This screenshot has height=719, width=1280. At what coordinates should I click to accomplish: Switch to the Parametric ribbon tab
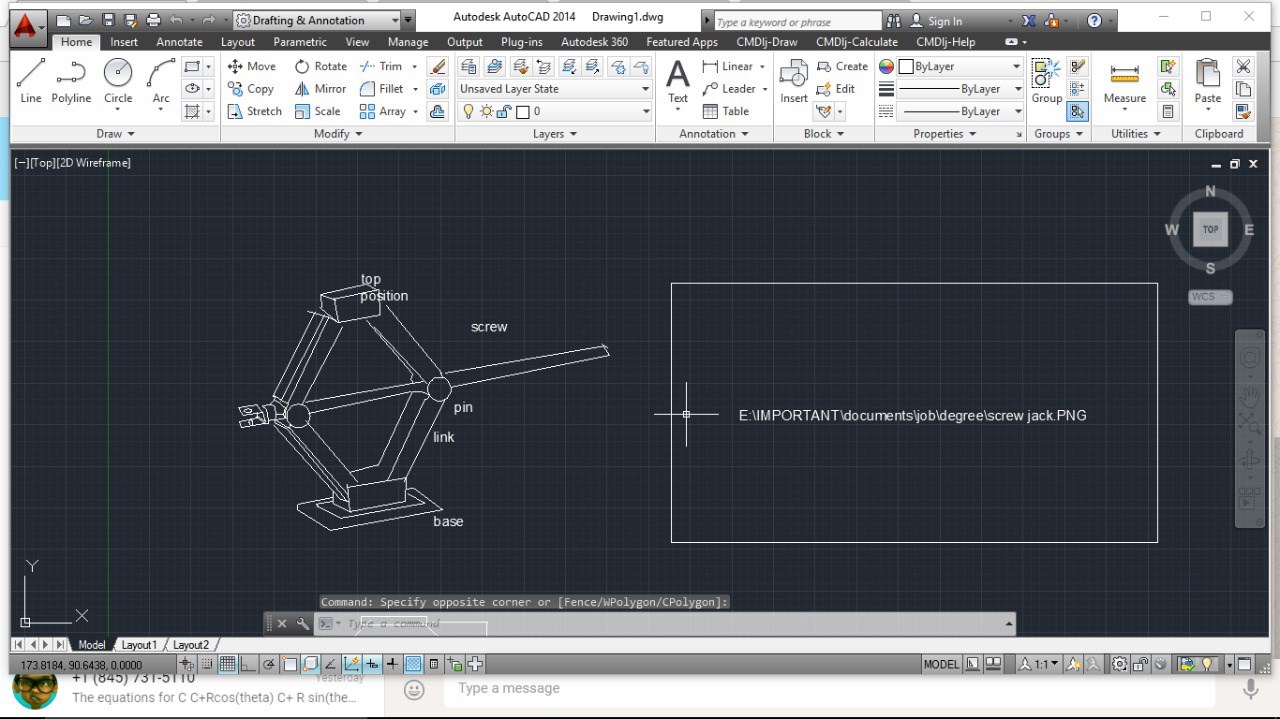click(299, 42)
